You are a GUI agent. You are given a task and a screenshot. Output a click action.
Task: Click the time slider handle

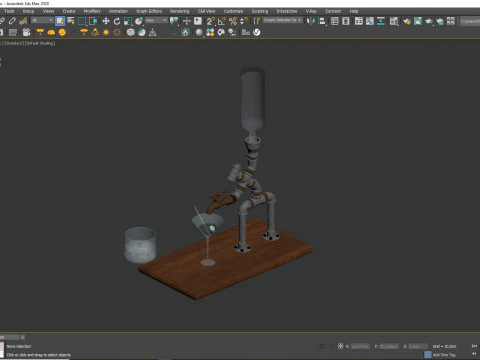9,337
